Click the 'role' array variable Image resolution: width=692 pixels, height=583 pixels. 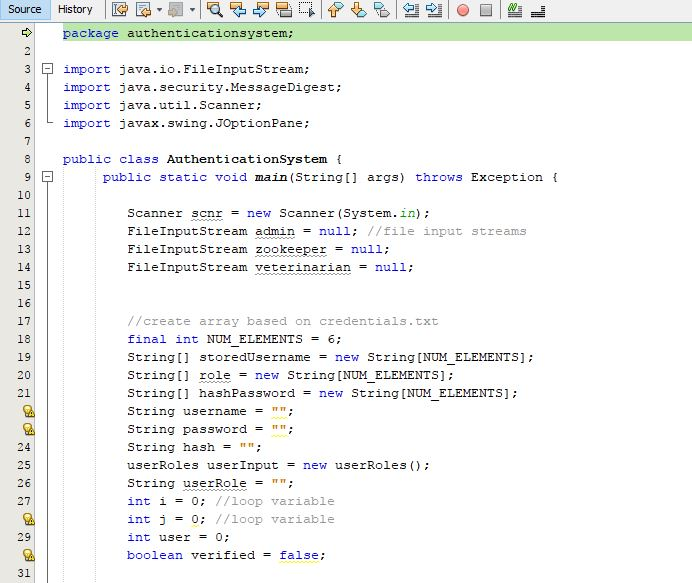pyautogui.click(x=215, y=375)
